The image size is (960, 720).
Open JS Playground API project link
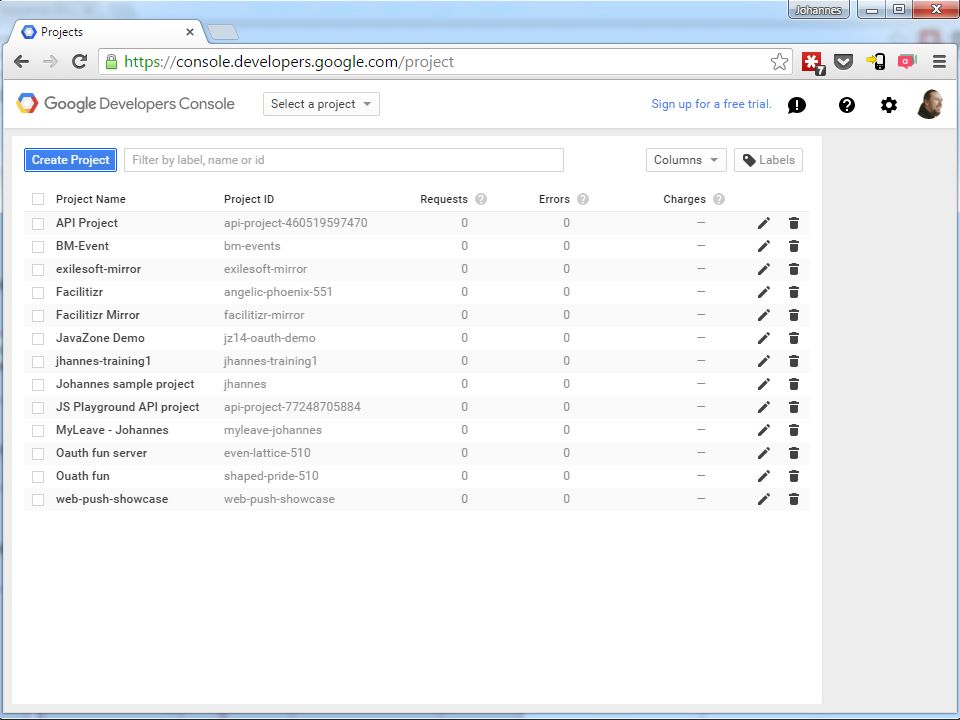click(127, 407)
